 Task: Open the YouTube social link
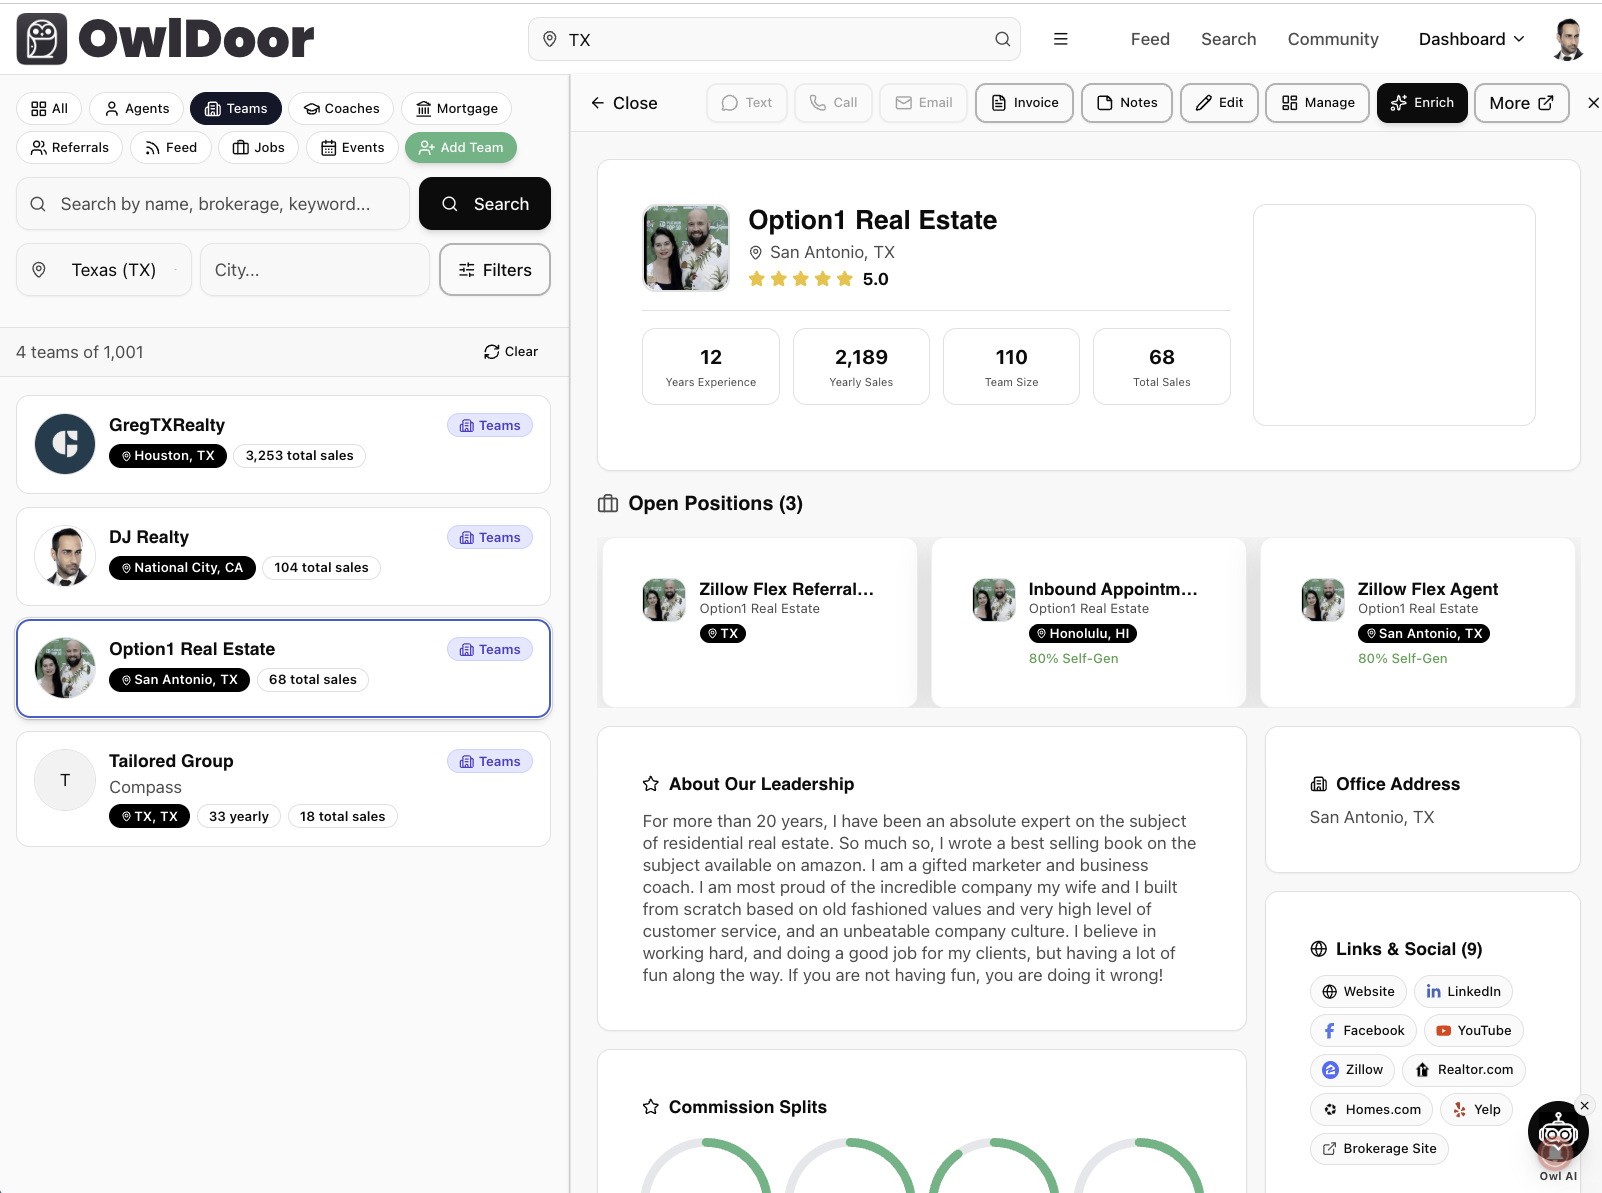coord(1472,1031)
